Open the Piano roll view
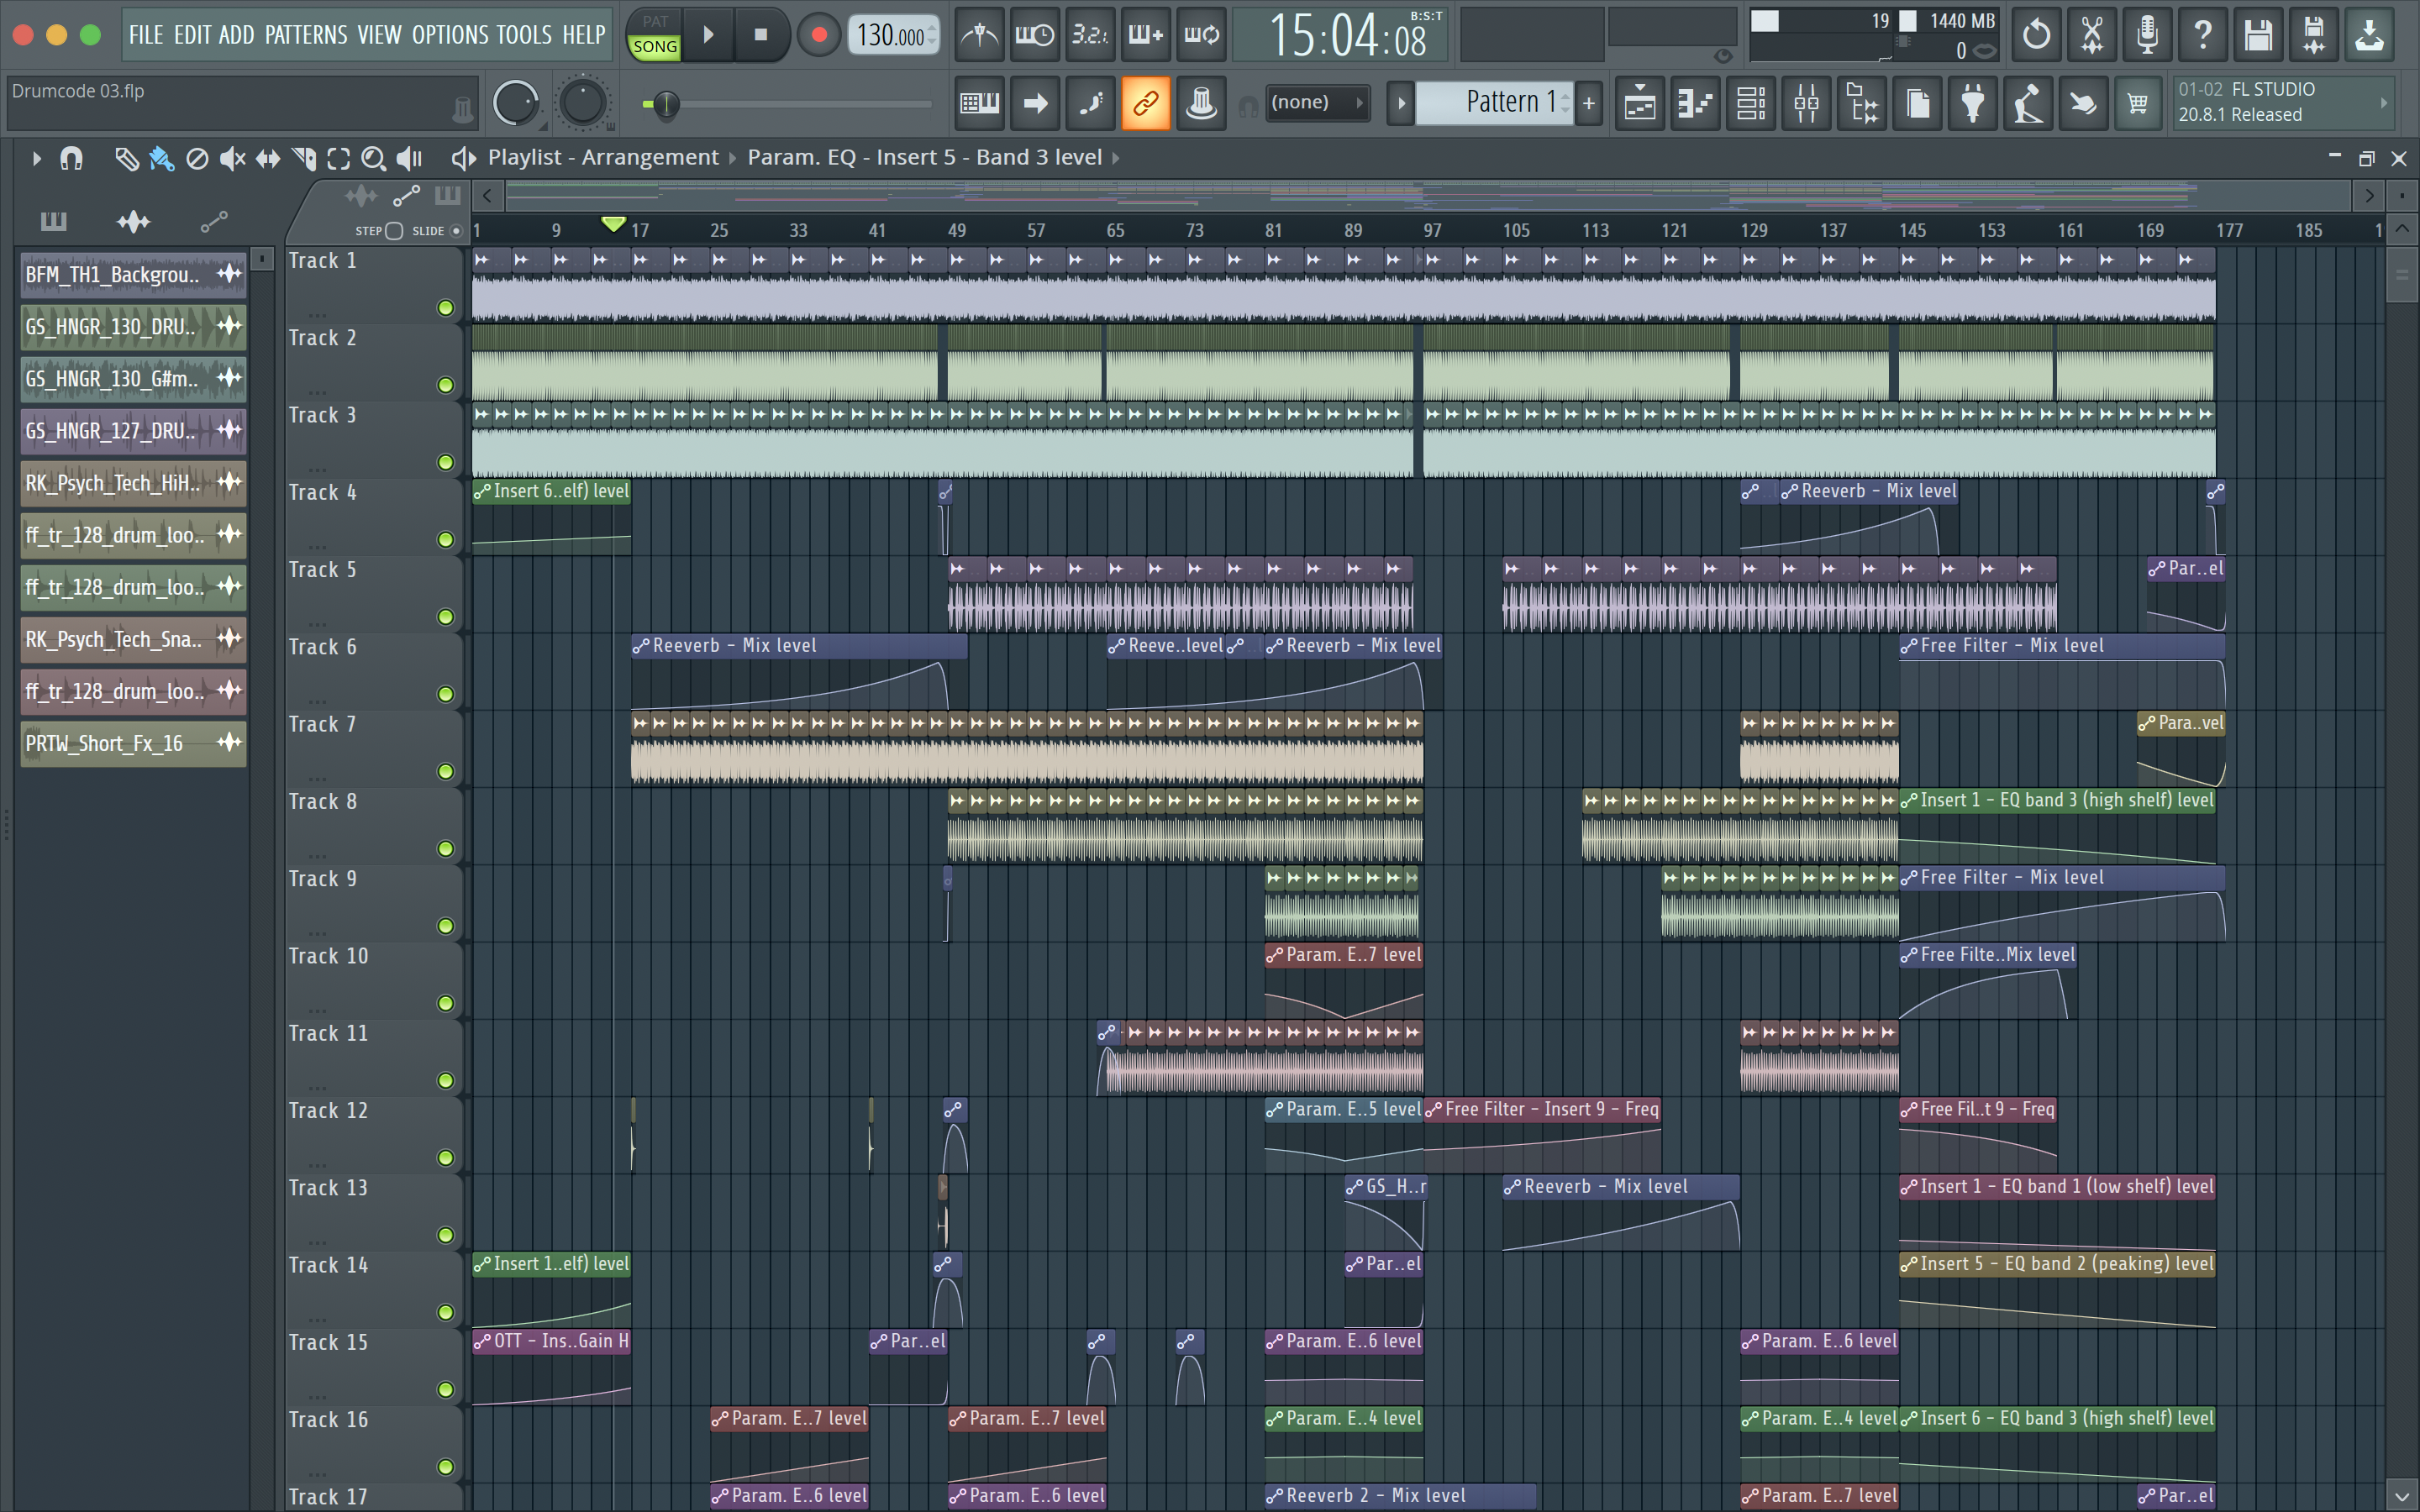2420x1512 pixels. pyautogui.click(x=1696, y=103)
